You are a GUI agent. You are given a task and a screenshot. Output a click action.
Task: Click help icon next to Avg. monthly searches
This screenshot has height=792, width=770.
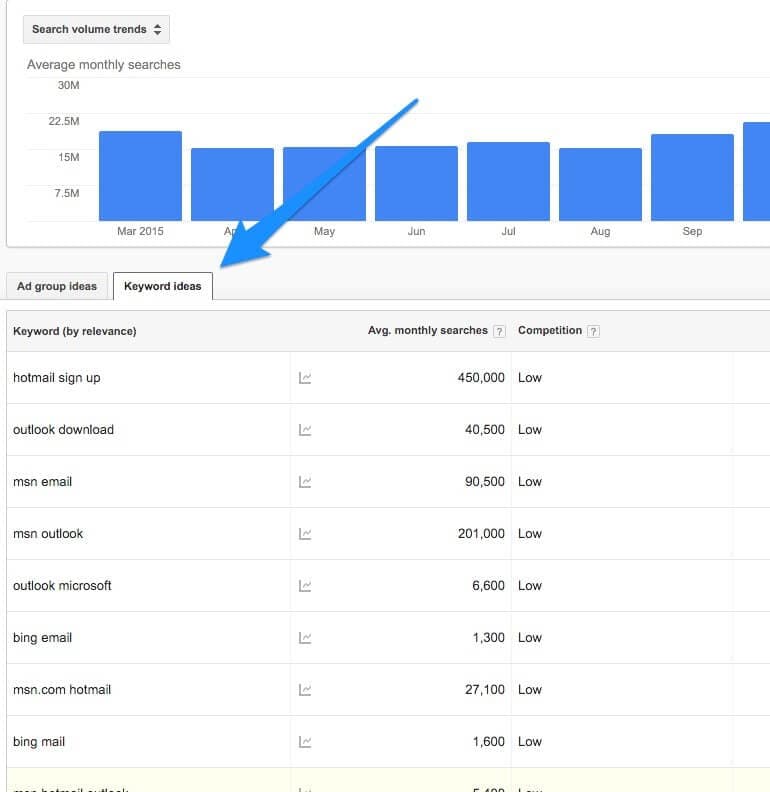(x=499, y=331)
